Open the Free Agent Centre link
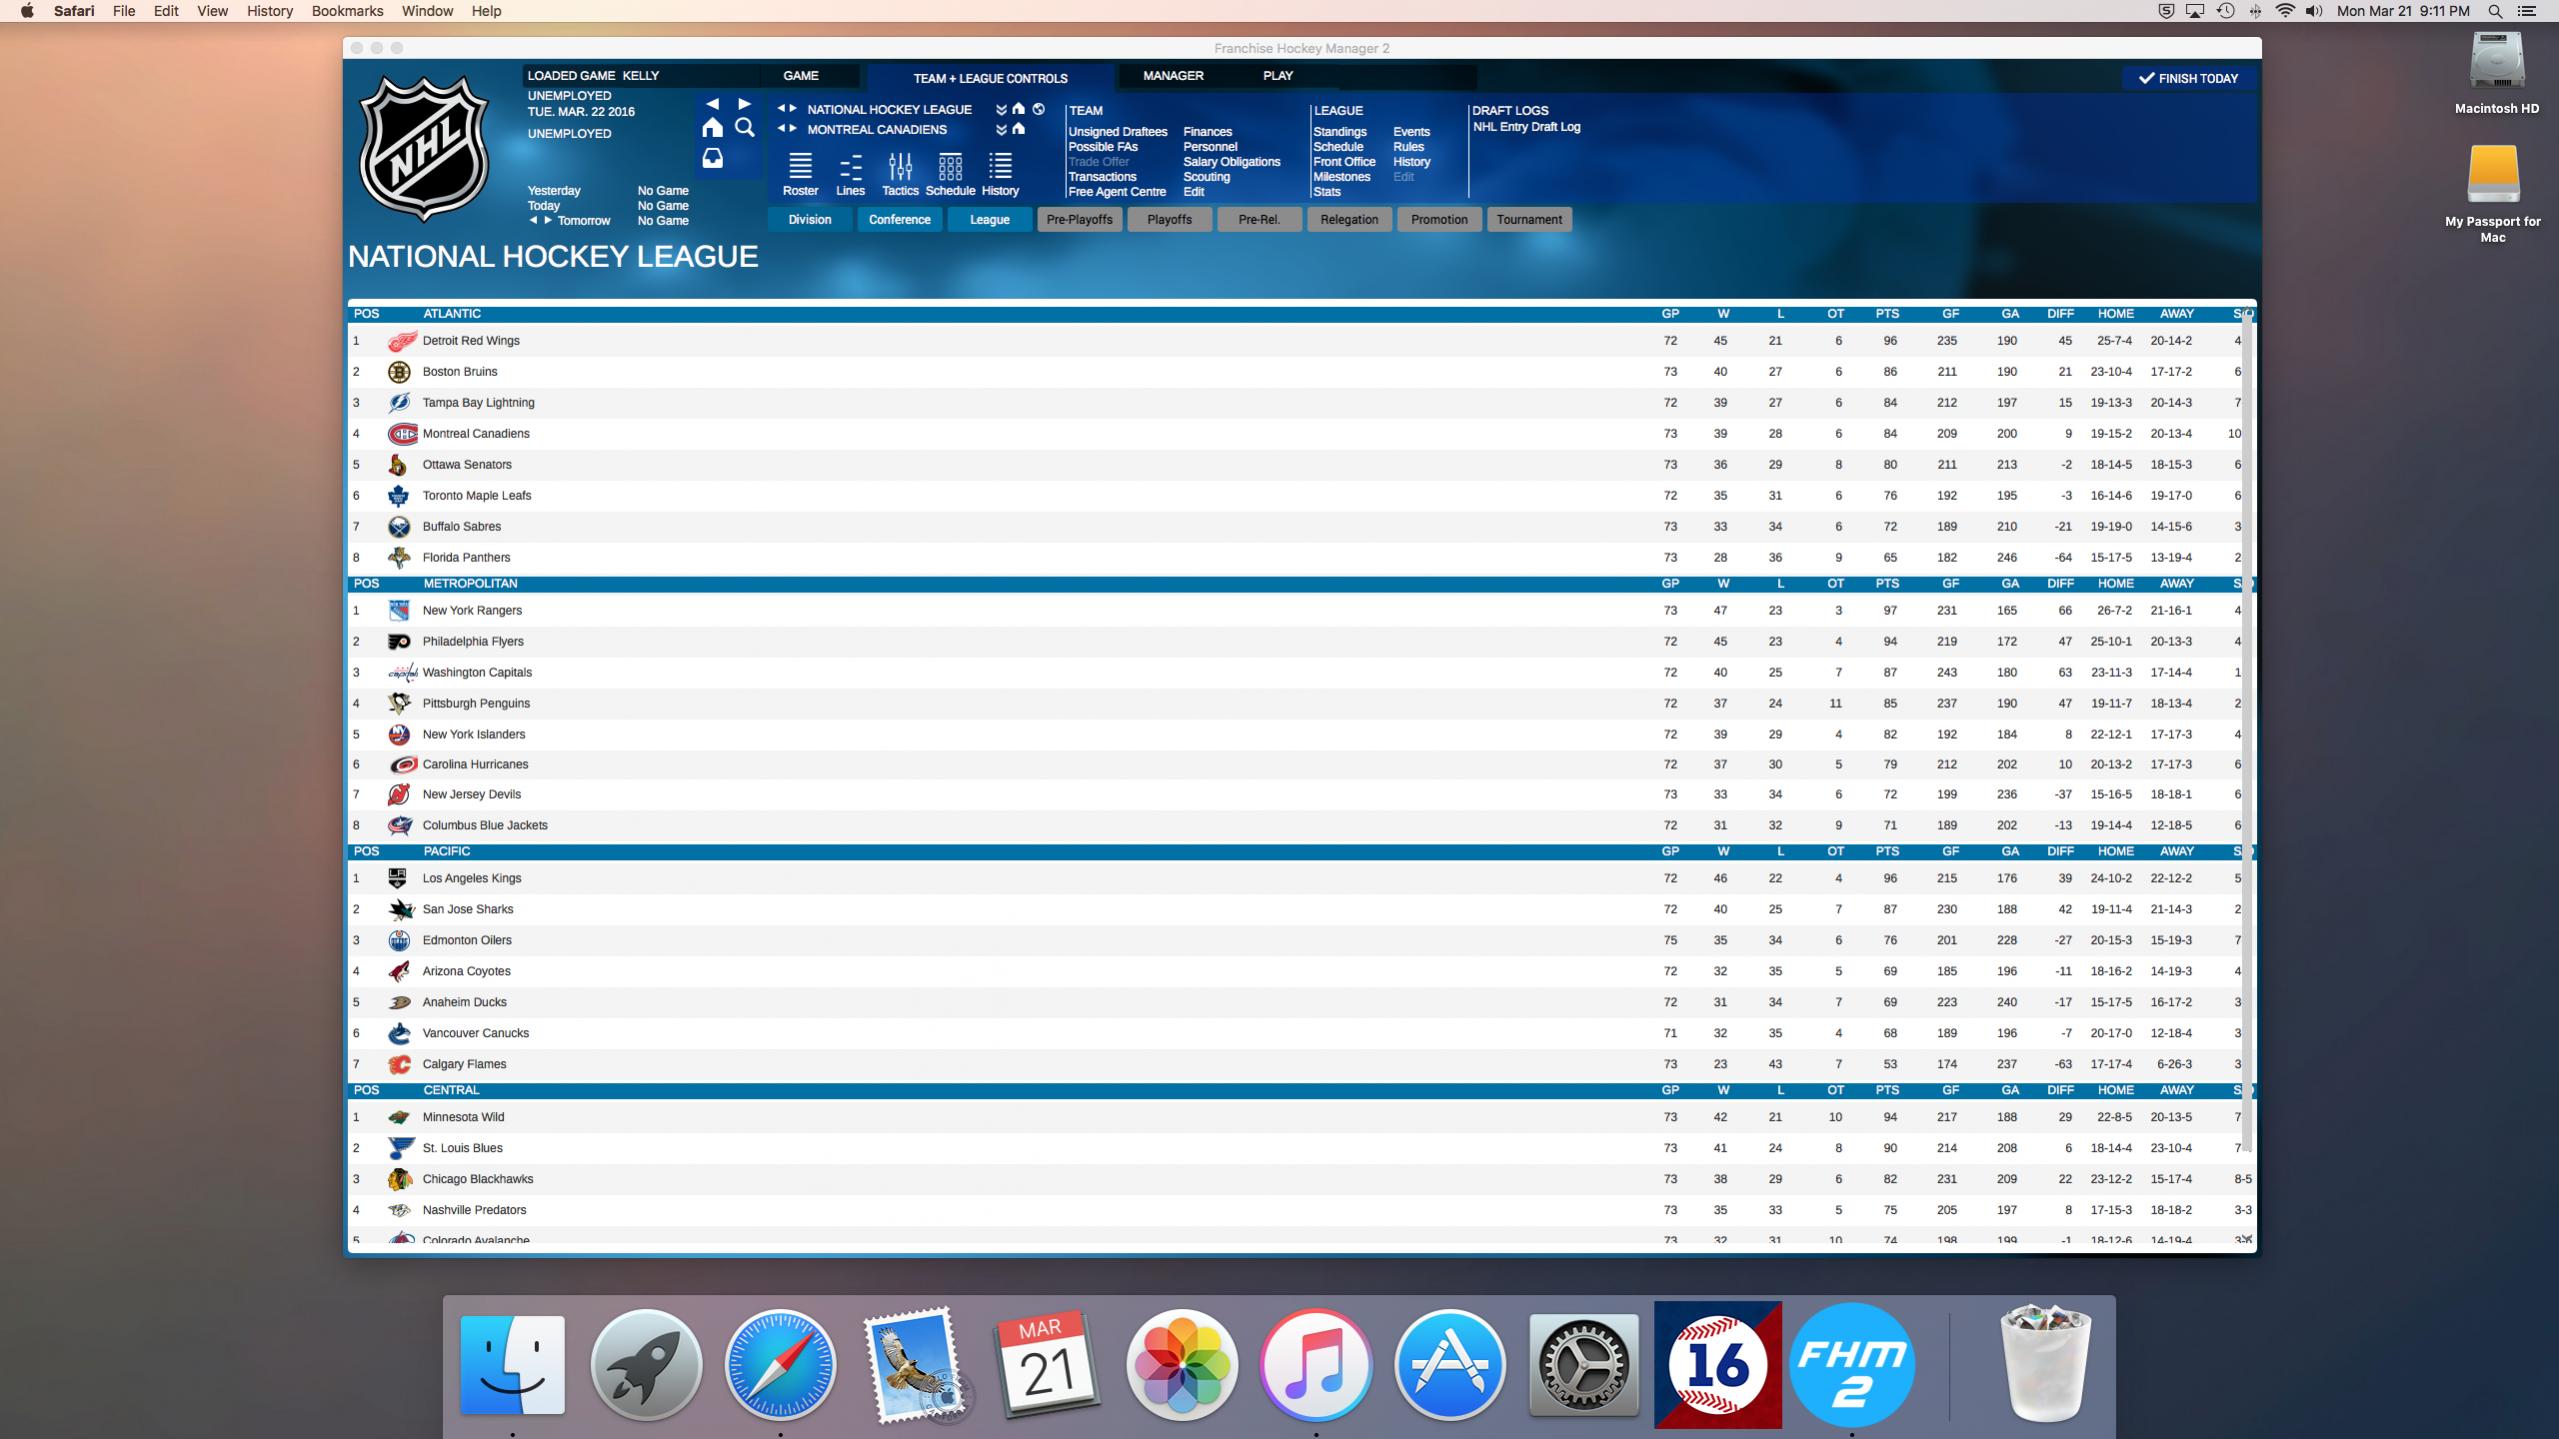The width and height of the screenshot is (2559, 1439). click(x=1116, y=192)
